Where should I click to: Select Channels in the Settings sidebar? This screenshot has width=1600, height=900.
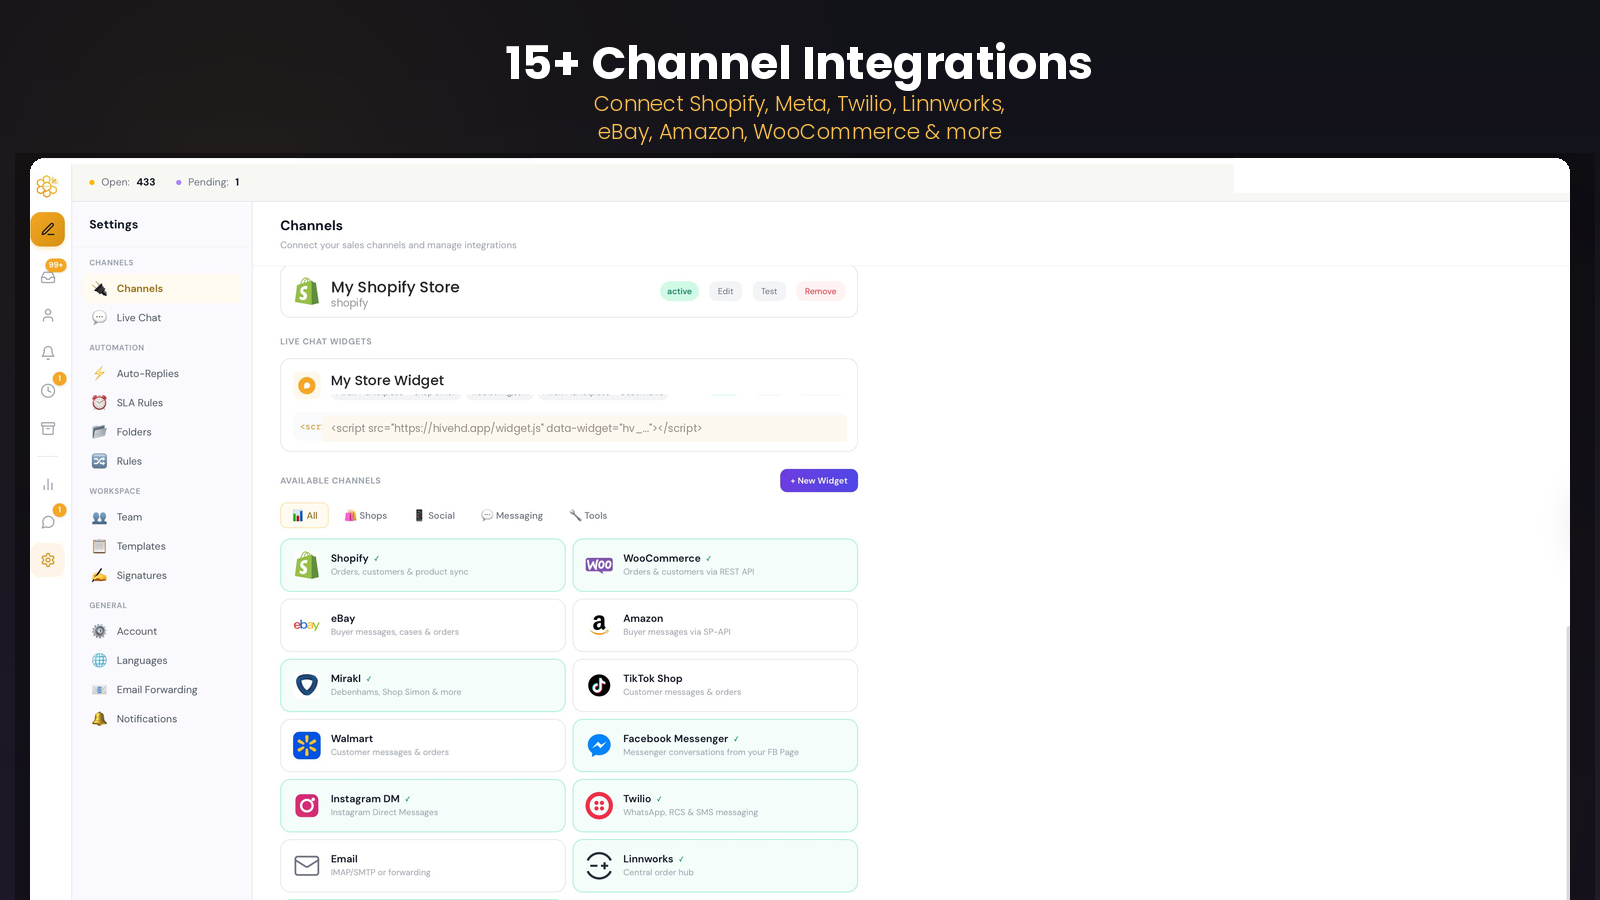(x=163, y=289)
